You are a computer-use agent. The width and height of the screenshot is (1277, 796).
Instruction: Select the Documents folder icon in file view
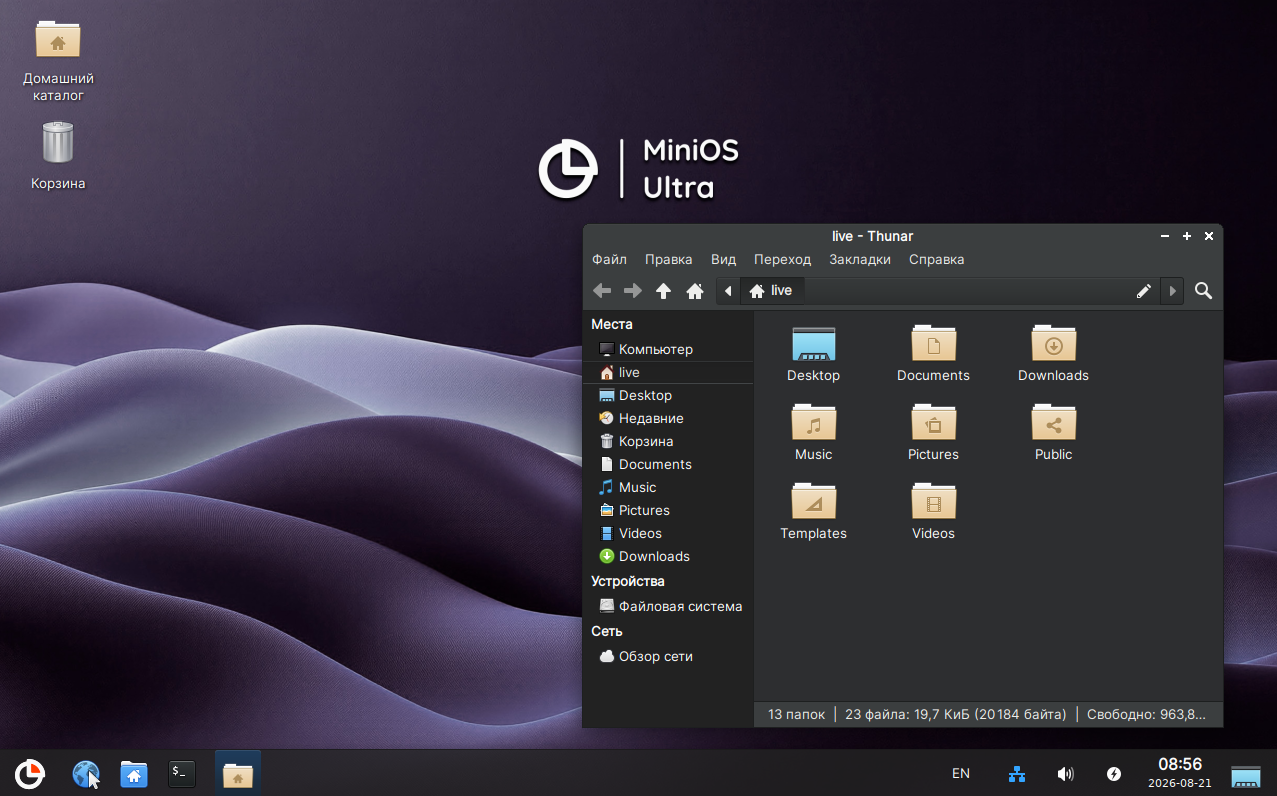(933, 343)
